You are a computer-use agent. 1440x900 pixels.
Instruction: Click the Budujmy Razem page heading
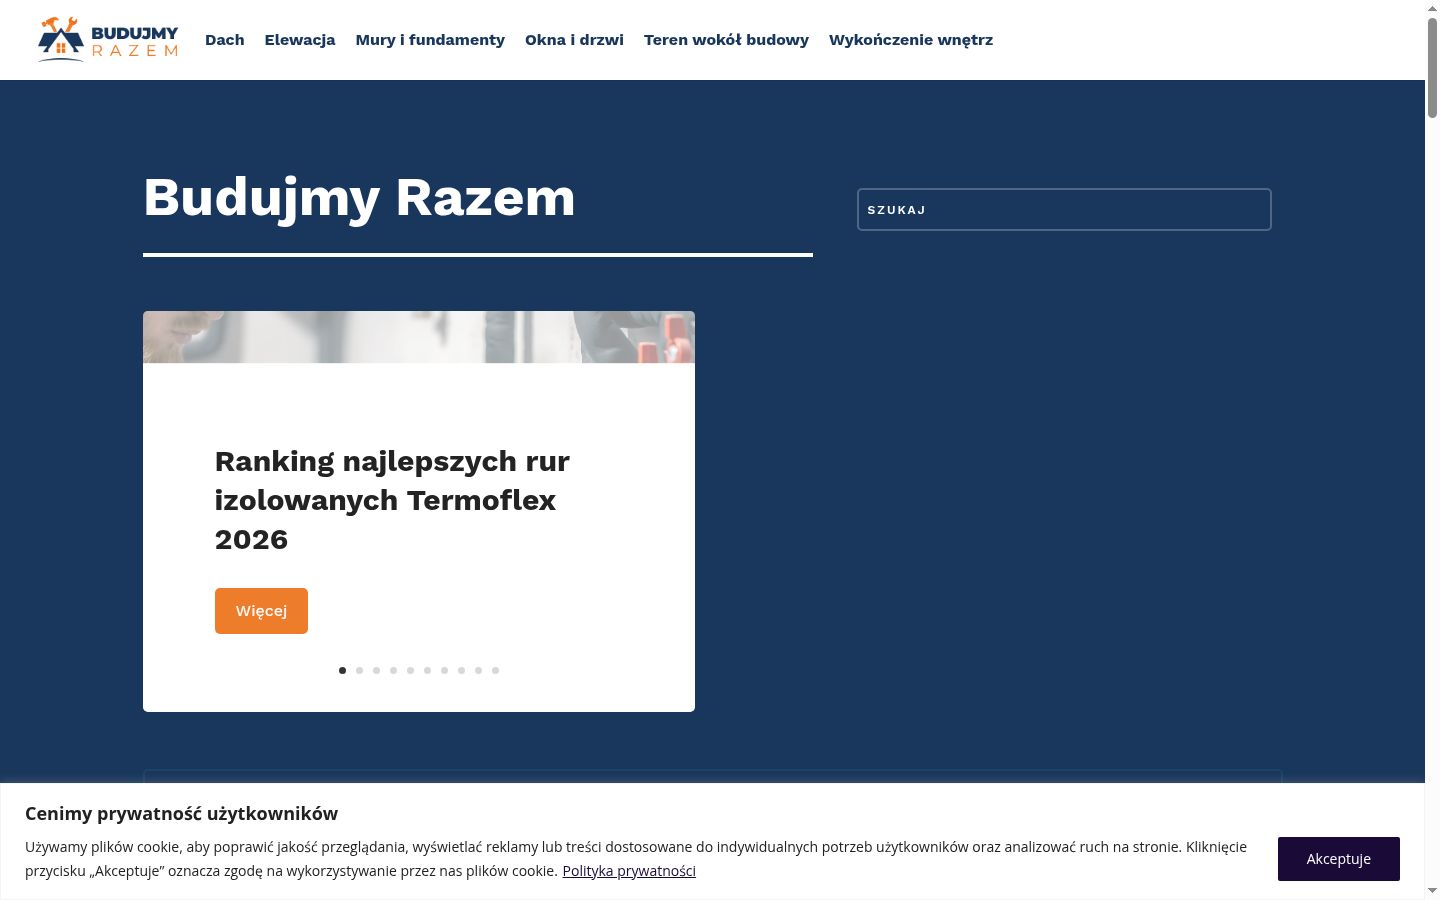[359, 197]
